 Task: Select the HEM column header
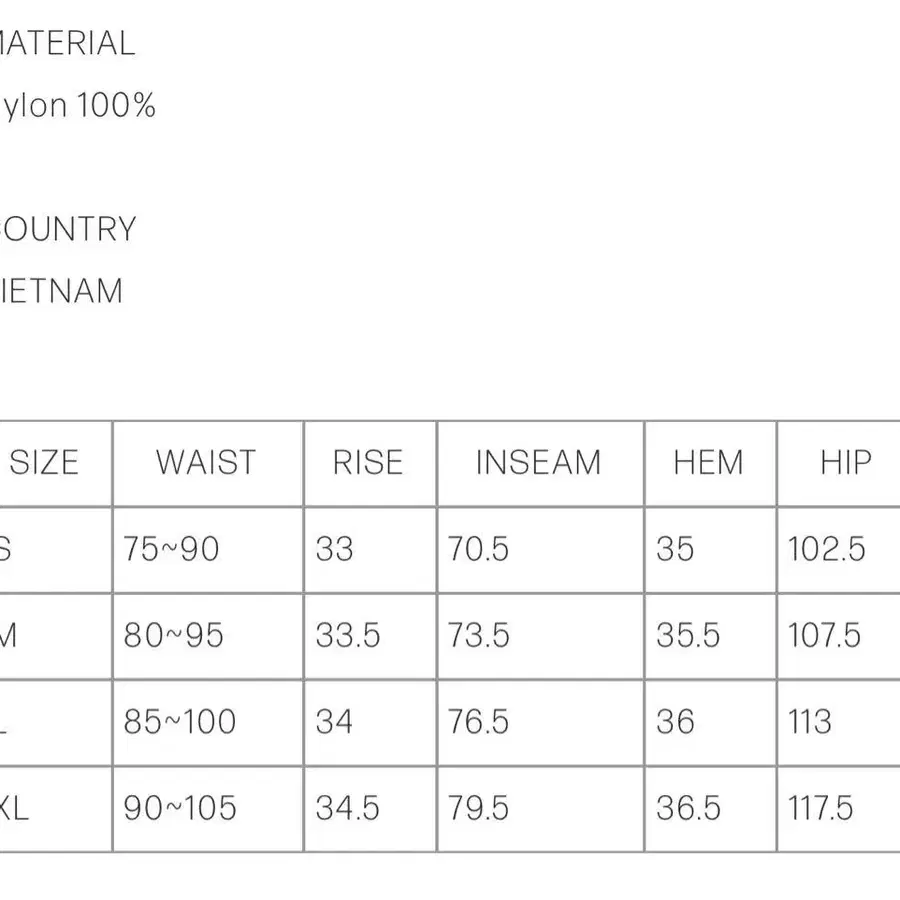coord(708,463)
